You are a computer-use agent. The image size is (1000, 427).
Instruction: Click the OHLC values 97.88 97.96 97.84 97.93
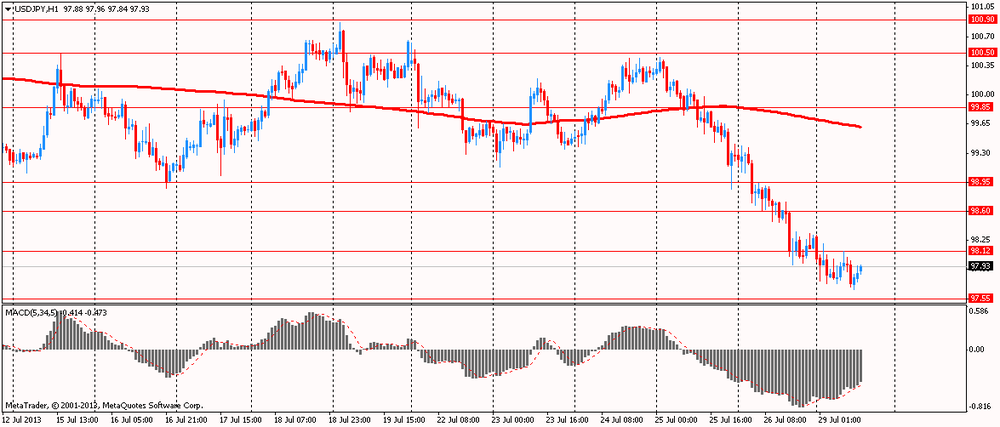(x=107, y=10)
